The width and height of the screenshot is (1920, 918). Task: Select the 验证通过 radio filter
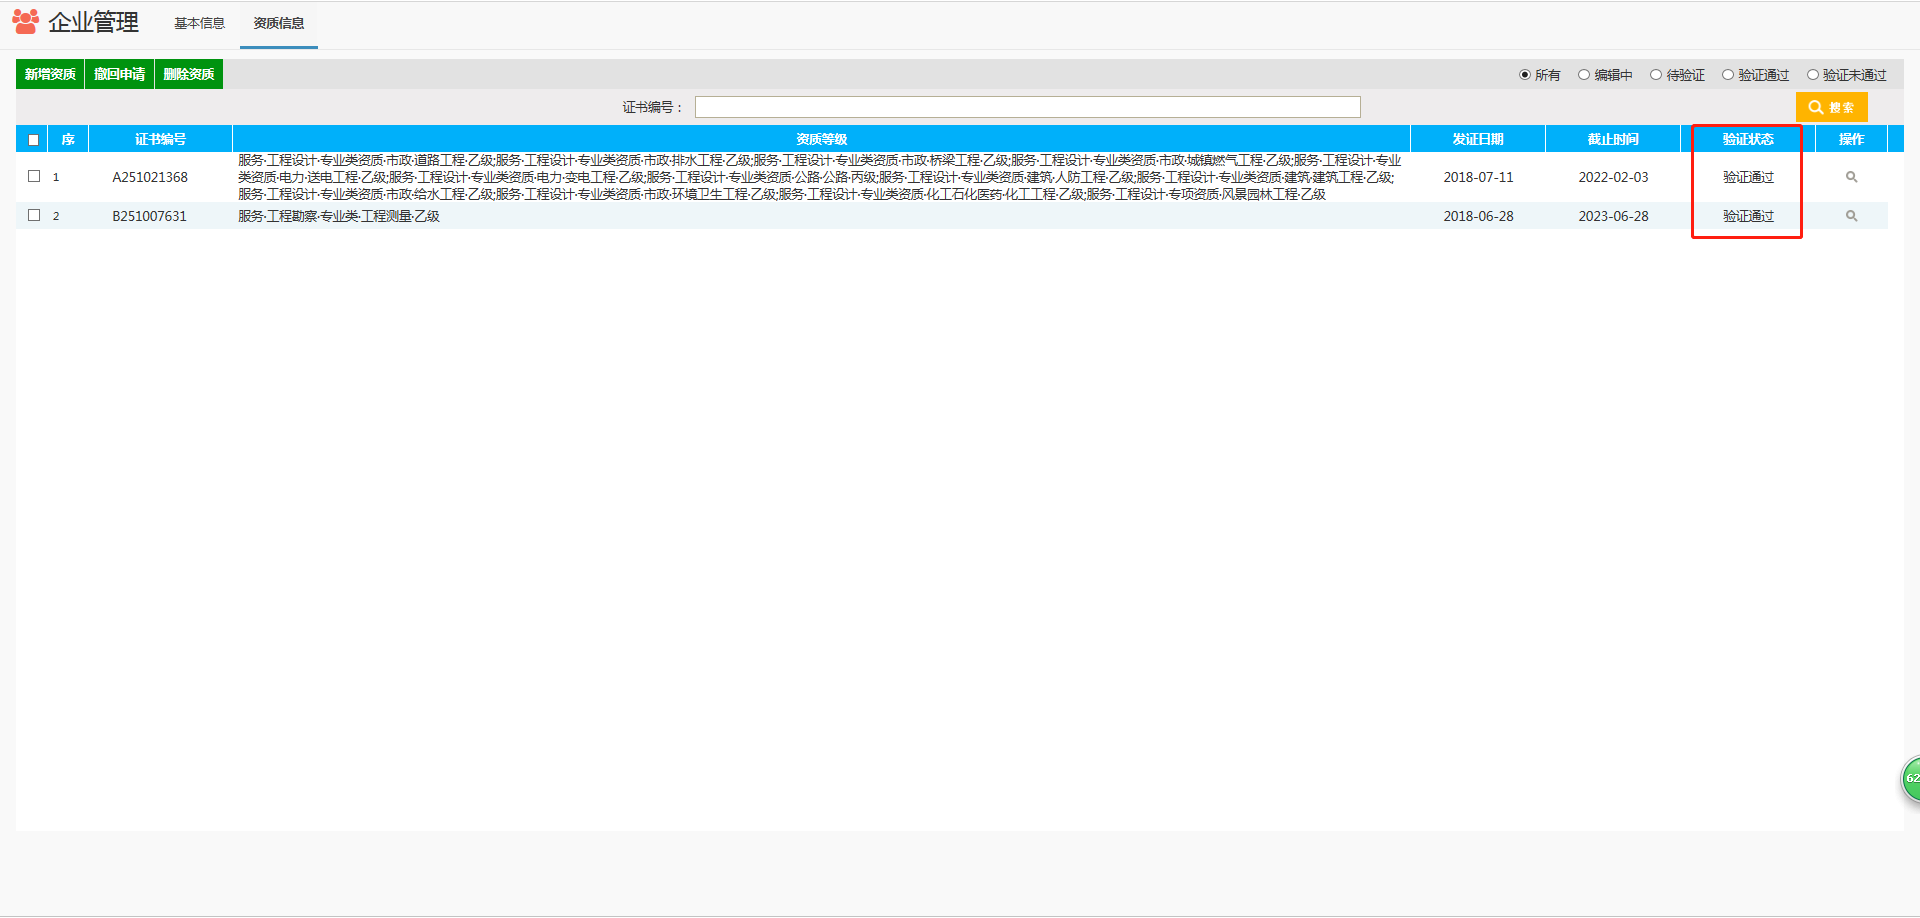(1728, 75)
